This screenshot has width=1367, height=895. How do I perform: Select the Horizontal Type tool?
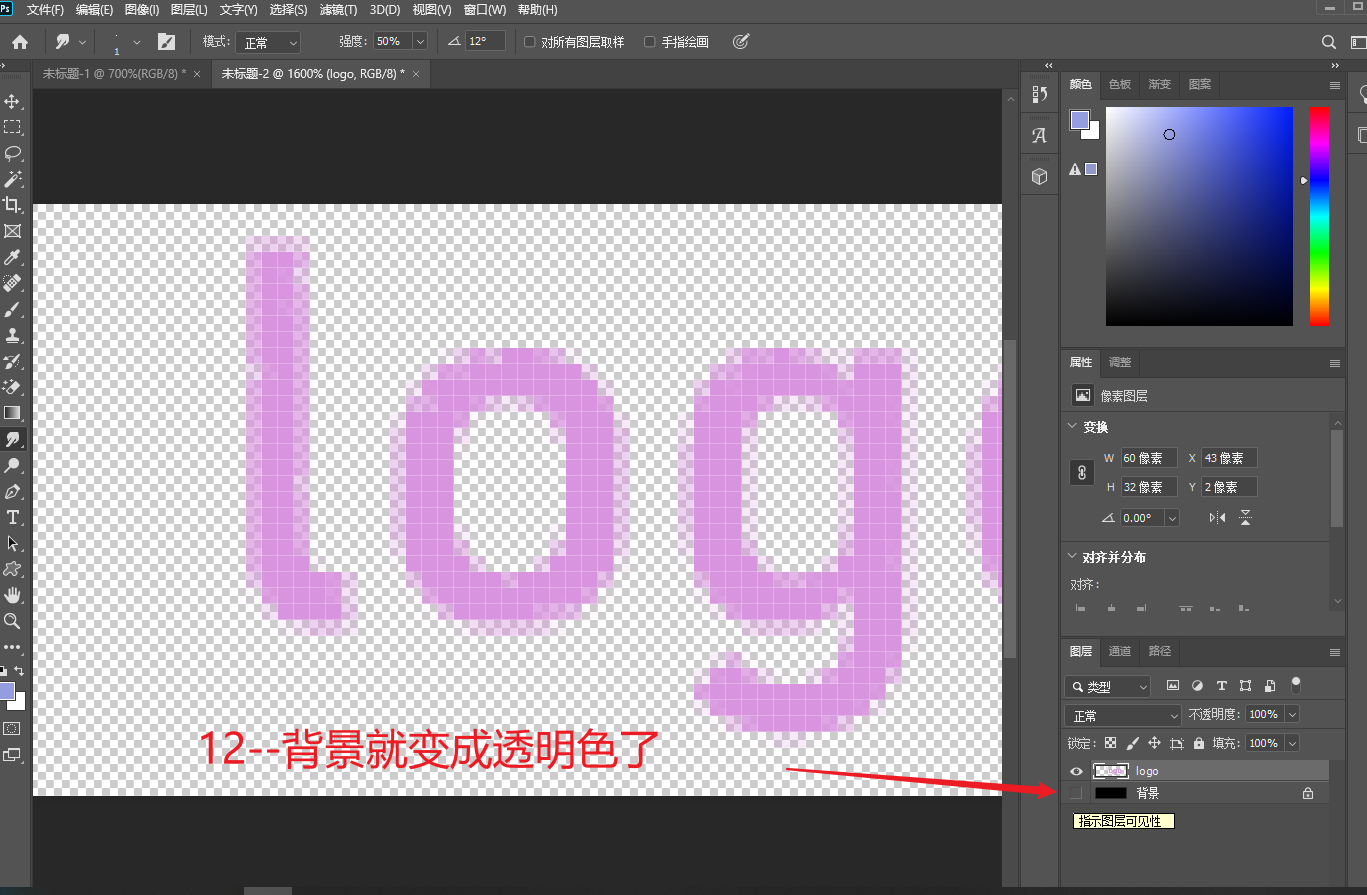[x=13, y=517]
